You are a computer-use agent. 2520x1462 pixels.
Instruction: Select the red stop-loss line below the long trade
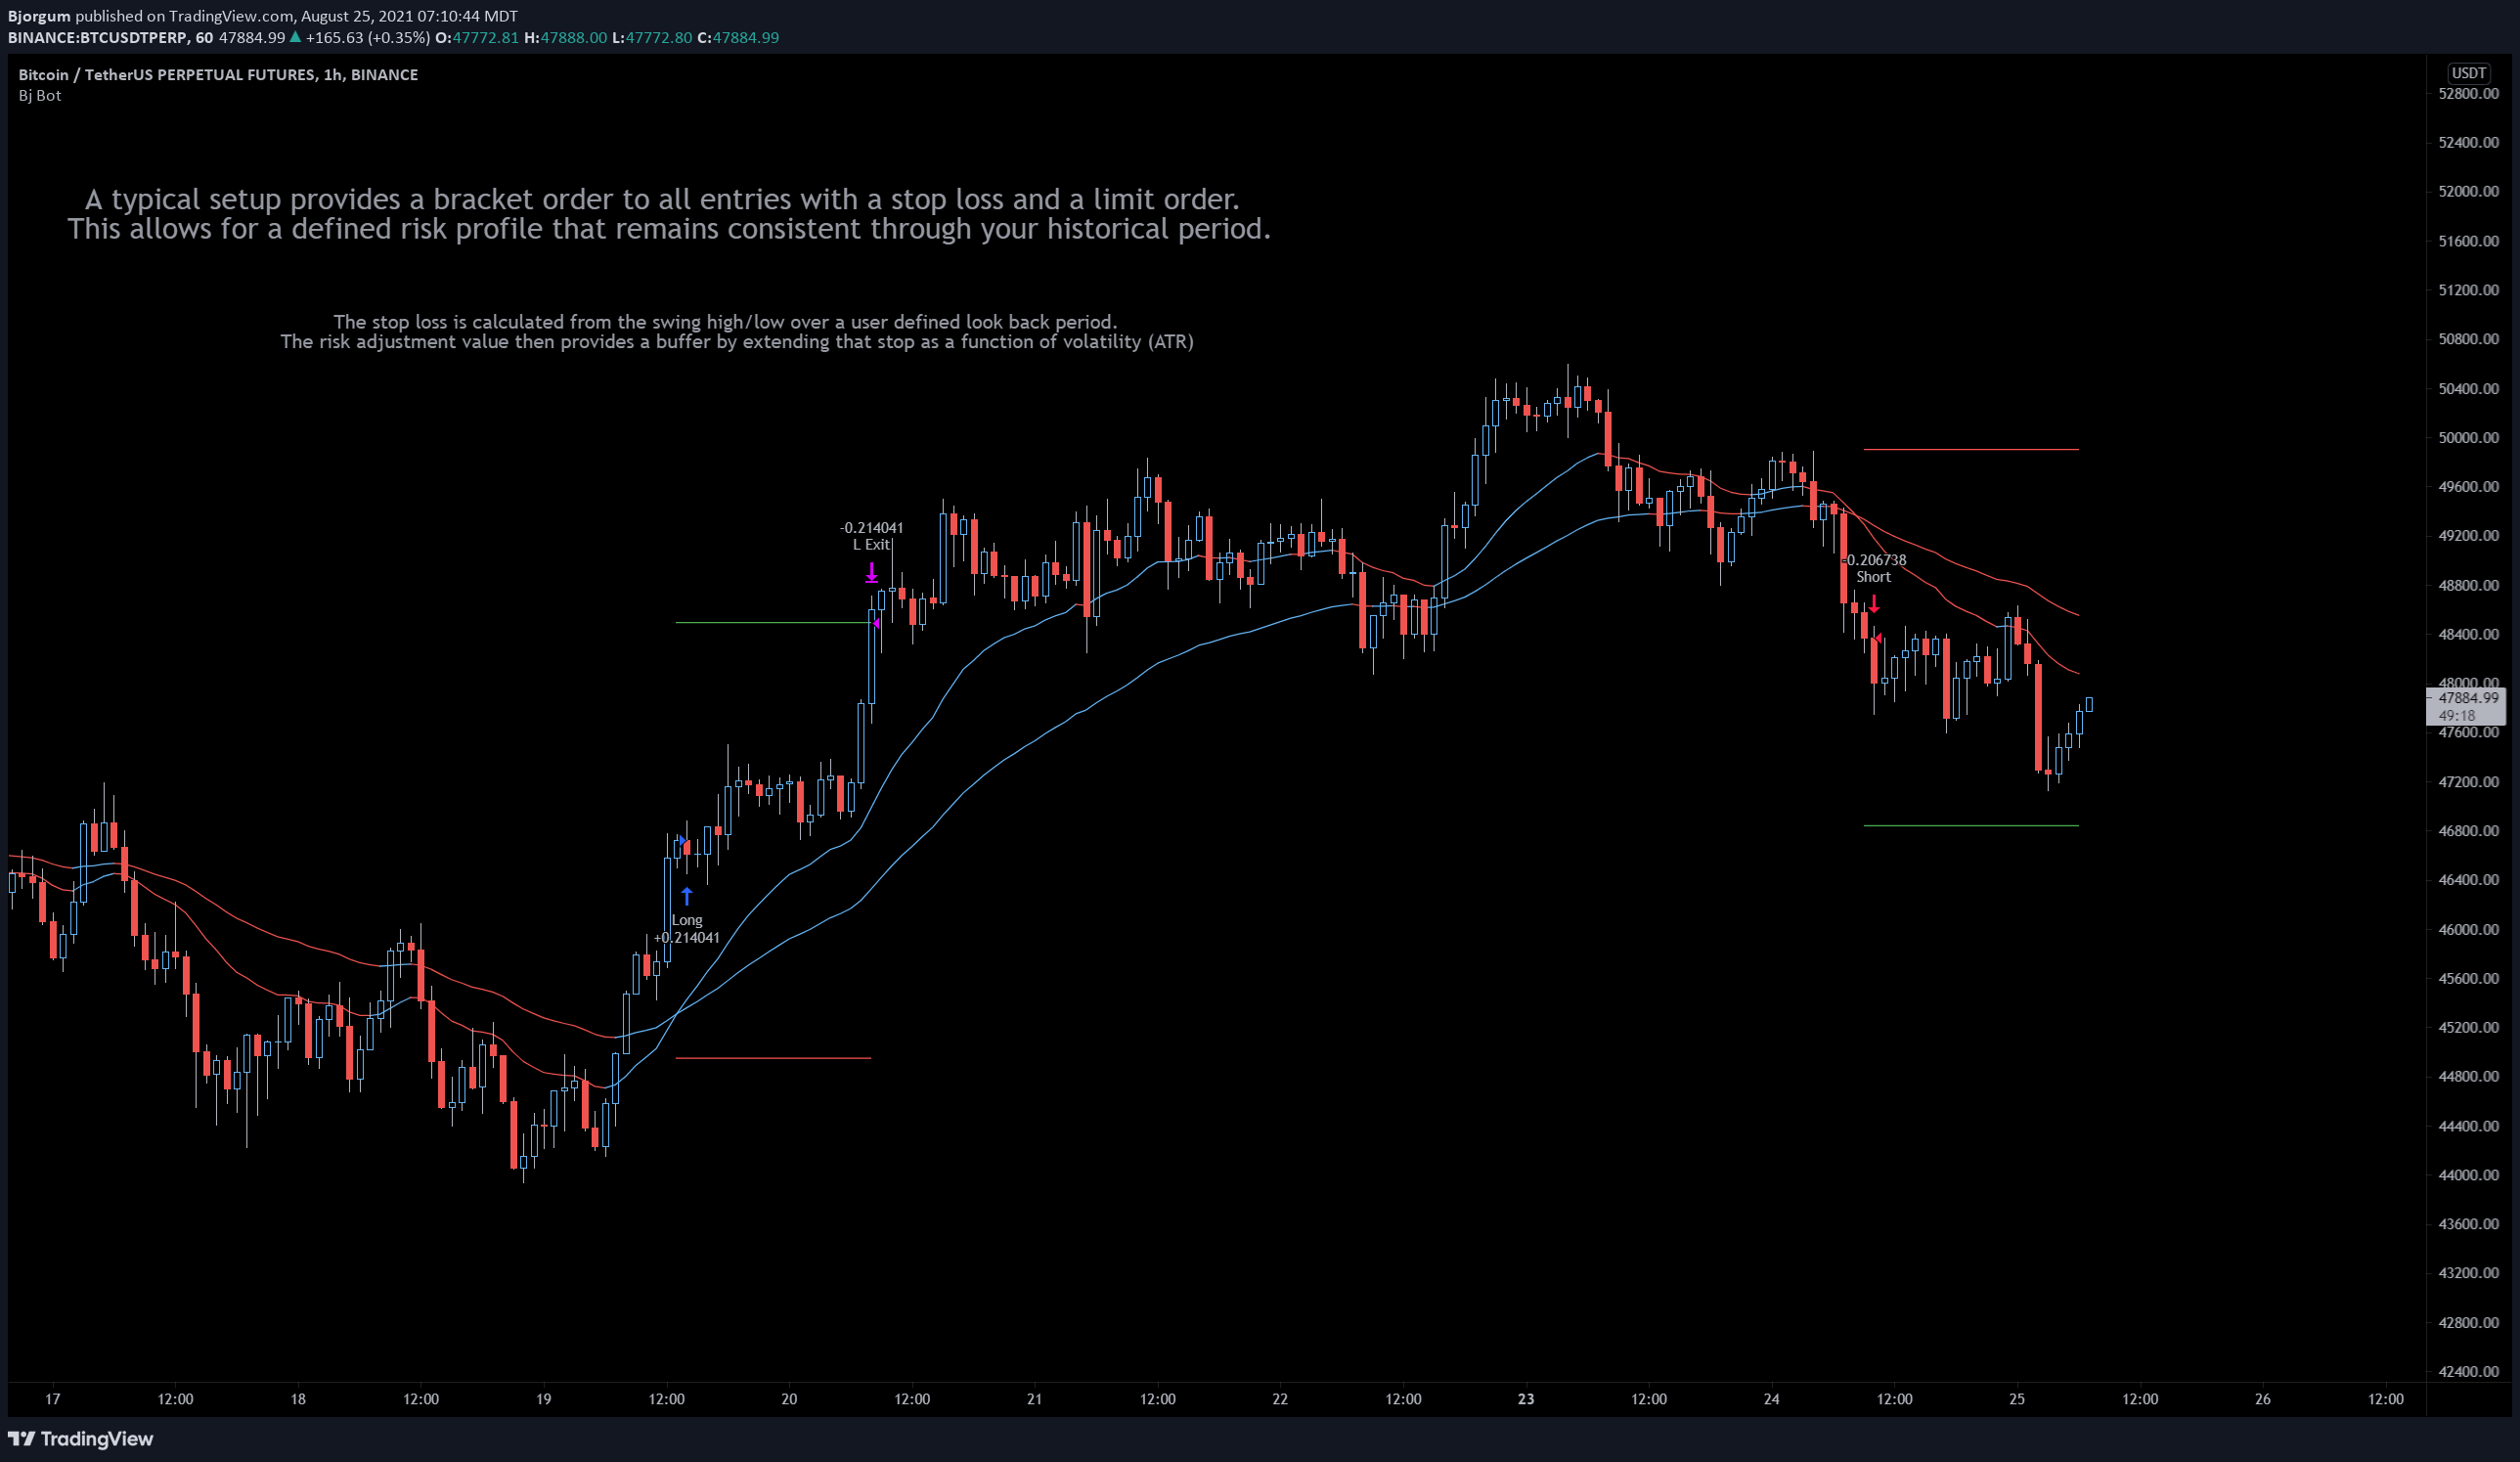click(773, 1058)
